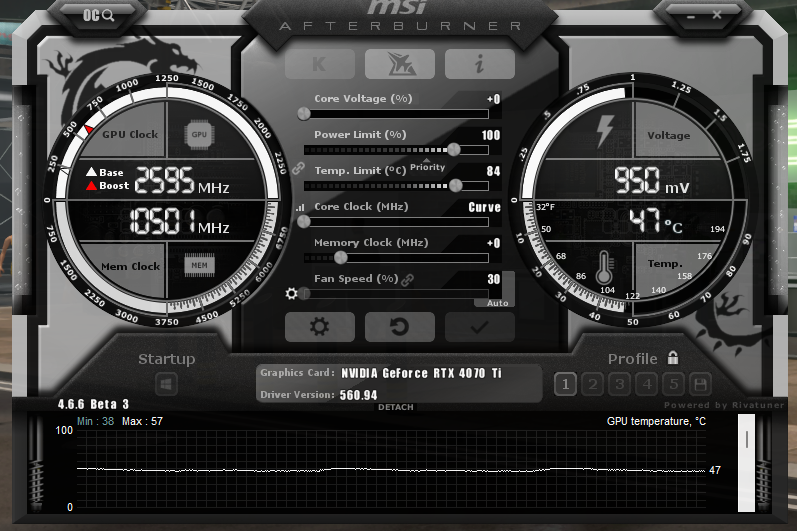Viewport: 797px width, 531px height.
Task: Toggle the fan speed link icon
Action: 407,279
